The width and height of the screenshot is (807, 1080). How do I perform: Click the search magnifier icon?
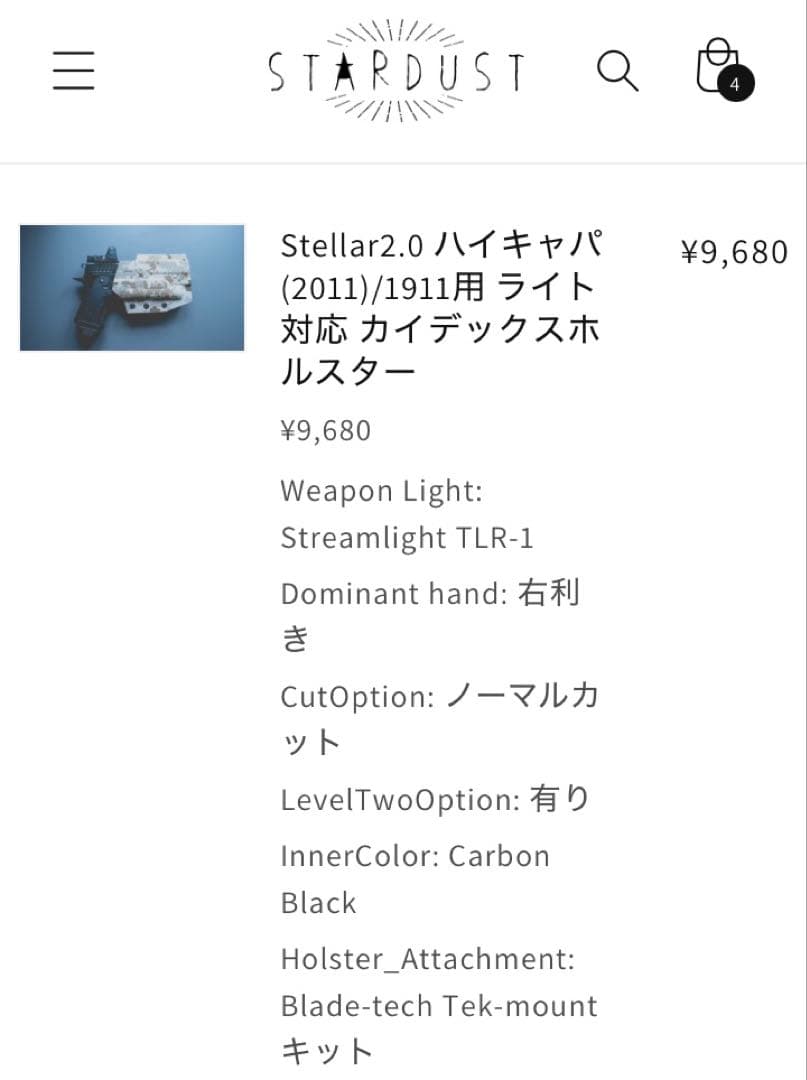click(x=618, y=72)
